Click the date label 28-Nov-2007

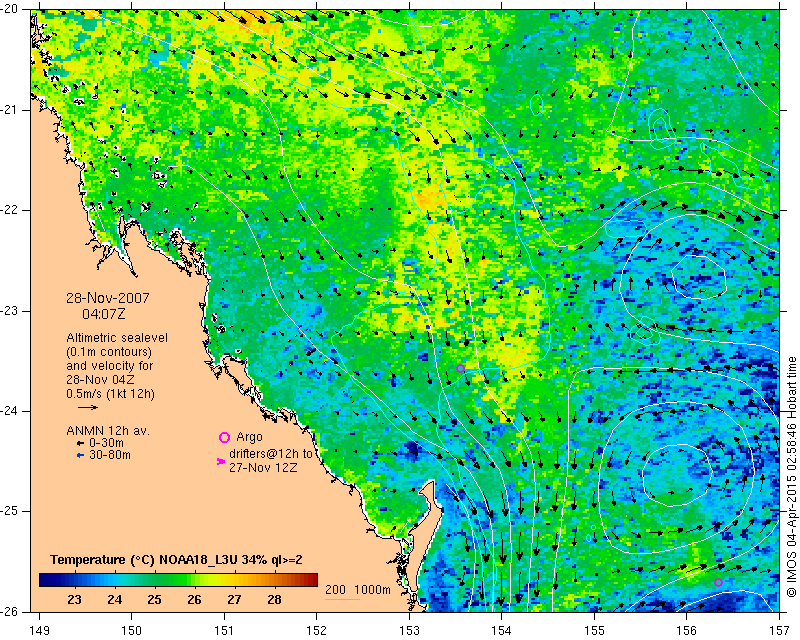[x=108, y=298]
